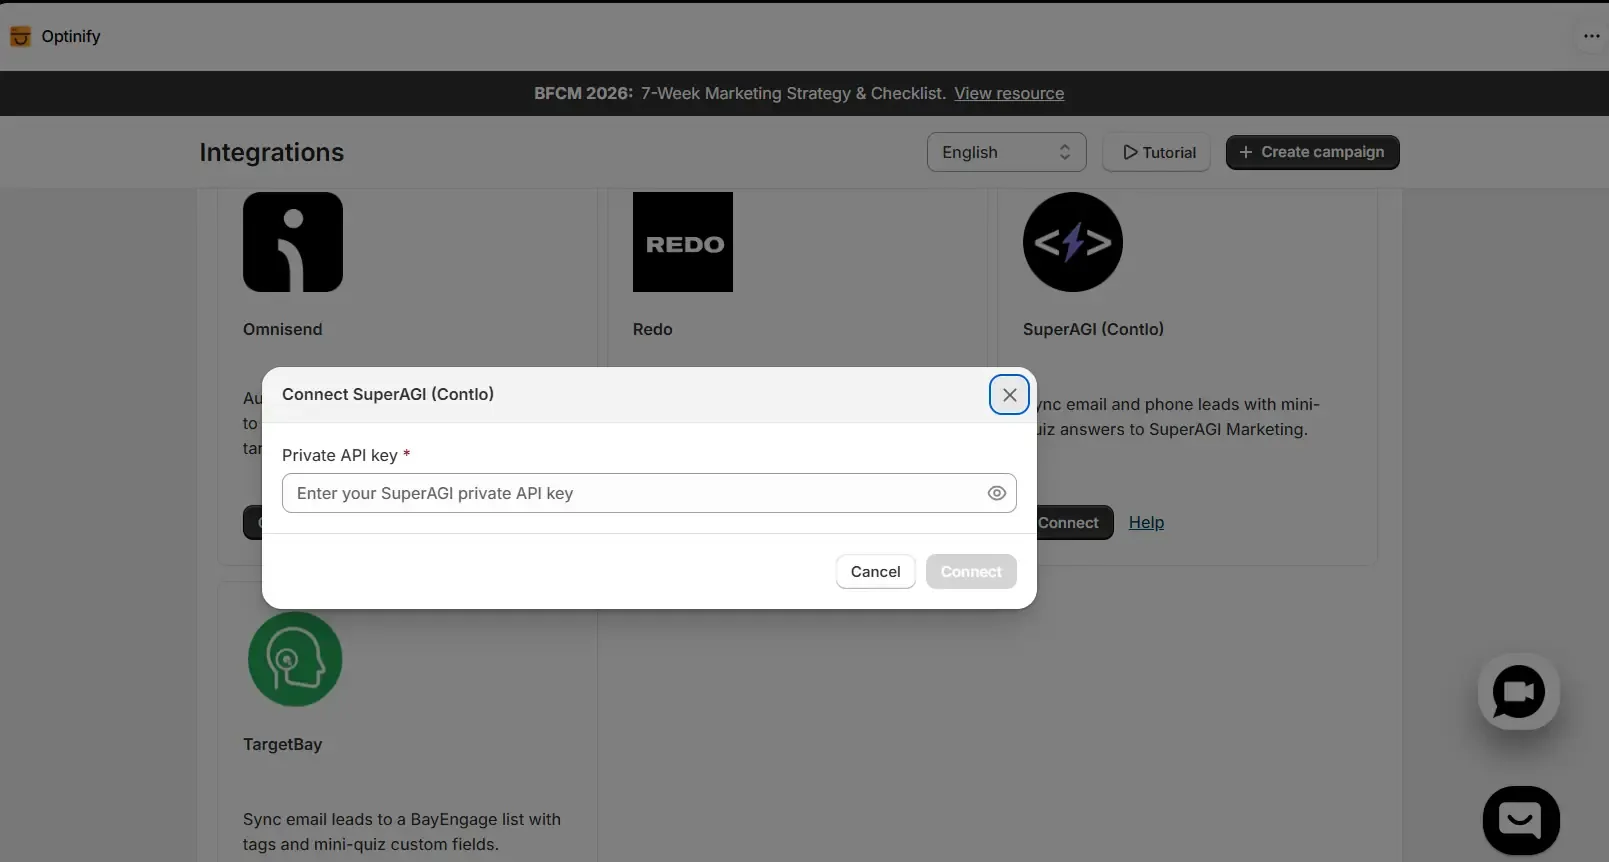Viewport: 1609px width, 862px height.
Task: Open the Optinify app icon
Action: [20, 37]
